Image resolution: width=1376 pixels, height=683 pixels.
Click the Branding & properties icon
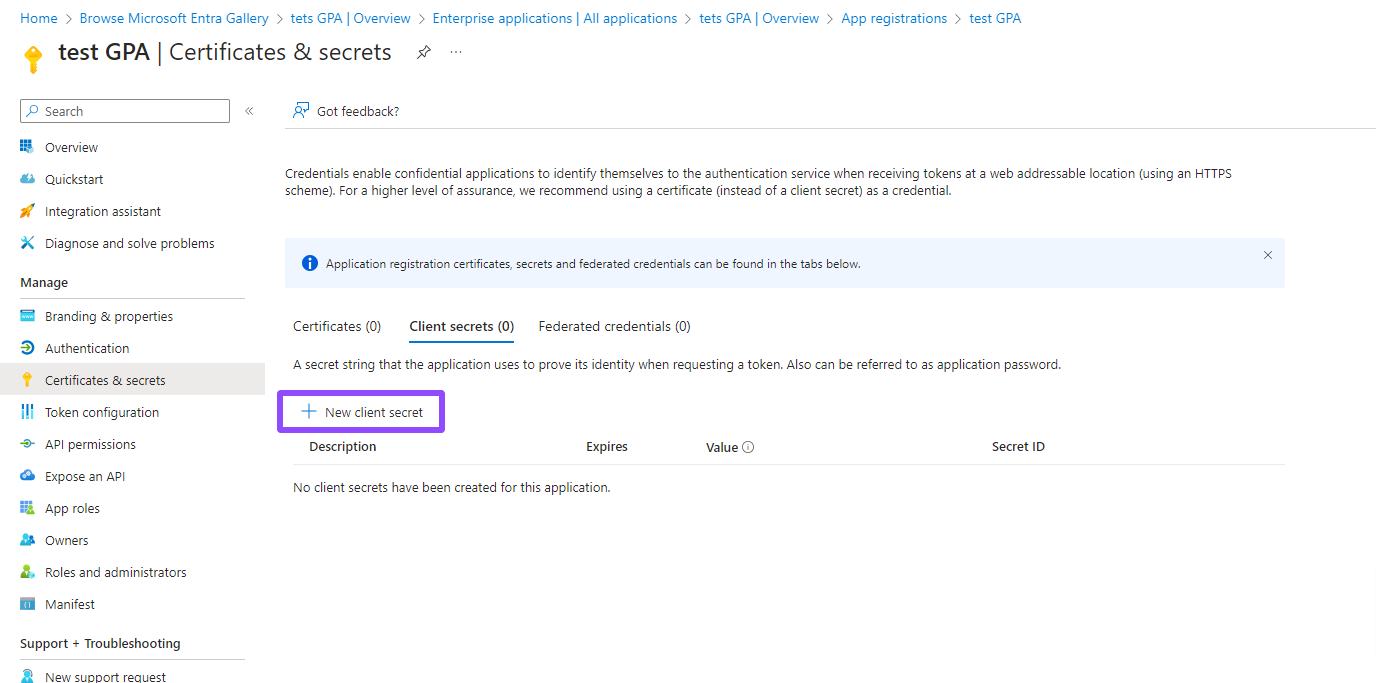pyautogui.click(x=27, y=316)
